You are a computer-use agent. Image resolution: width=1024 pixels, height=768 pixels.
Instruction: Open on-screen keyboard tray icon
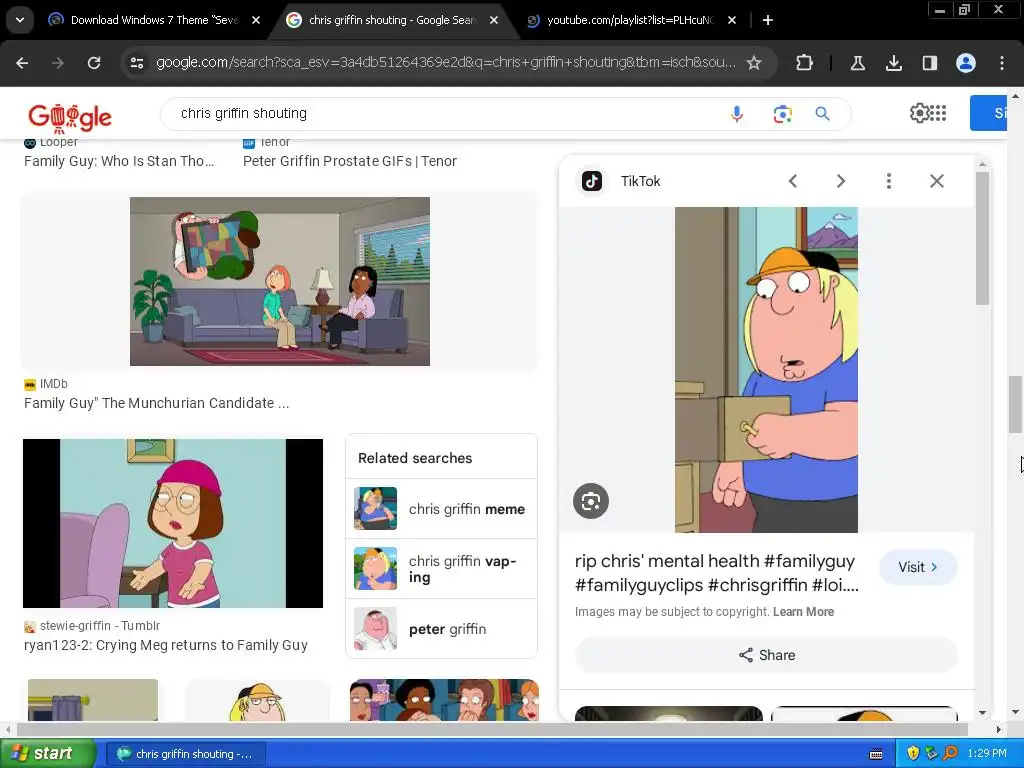tap(876, 754)
